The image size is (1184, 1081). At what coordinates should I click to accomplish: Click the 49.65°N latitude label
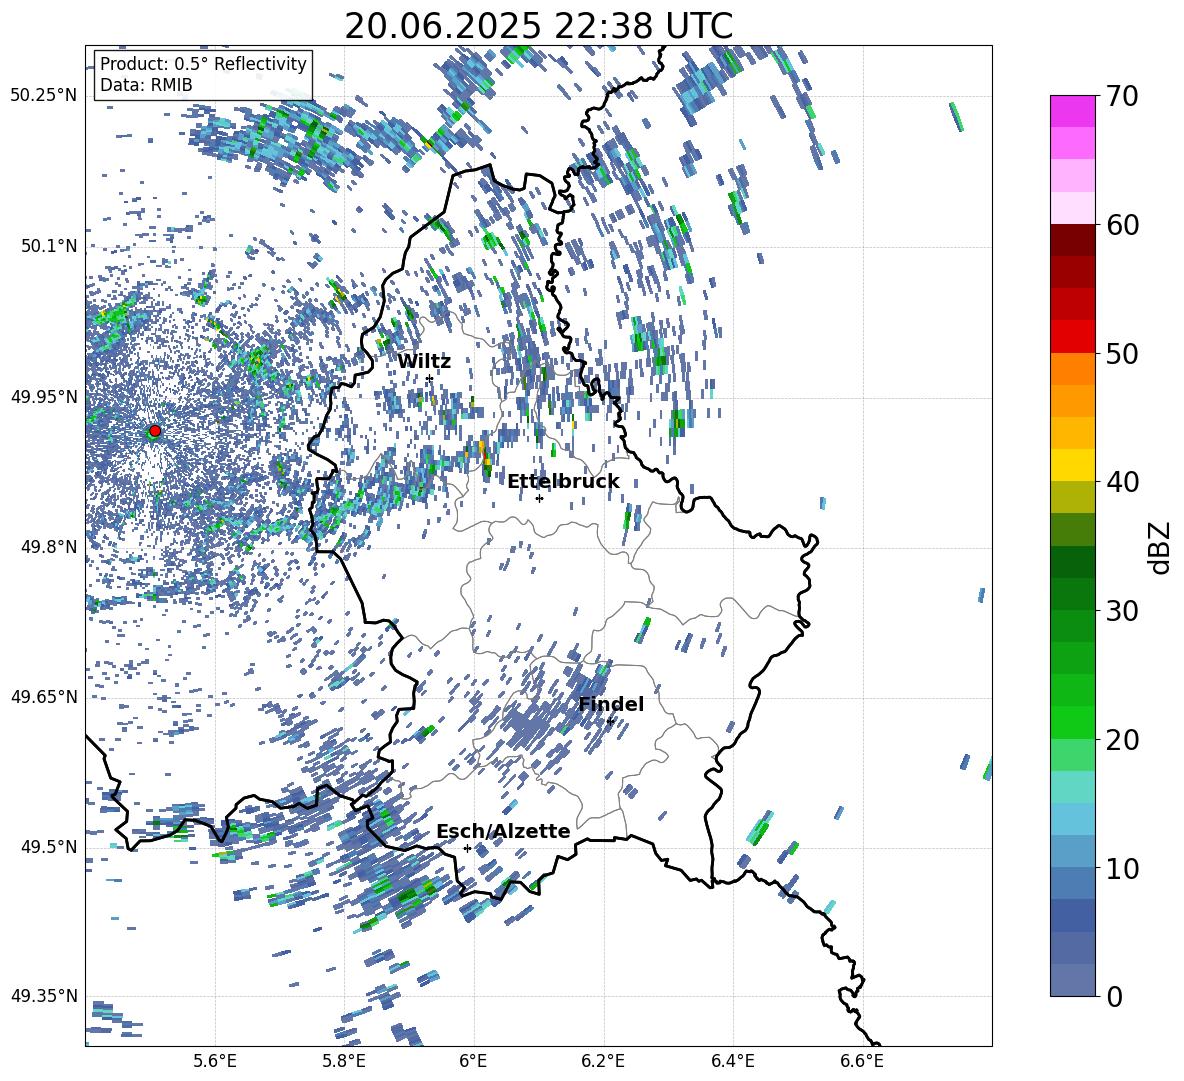tap(44, 696)
